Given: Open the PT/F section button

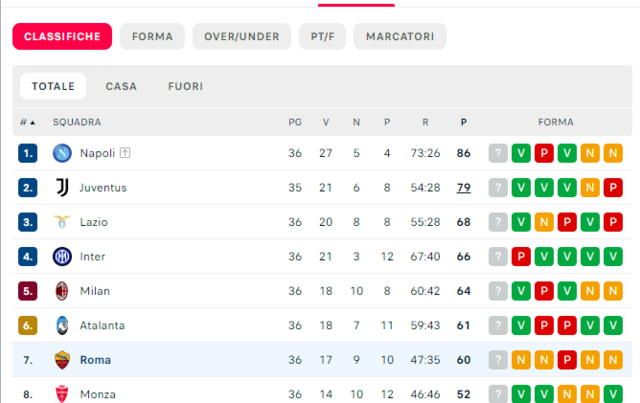Looking at the screenshot, I should click(x=322, y=36).
